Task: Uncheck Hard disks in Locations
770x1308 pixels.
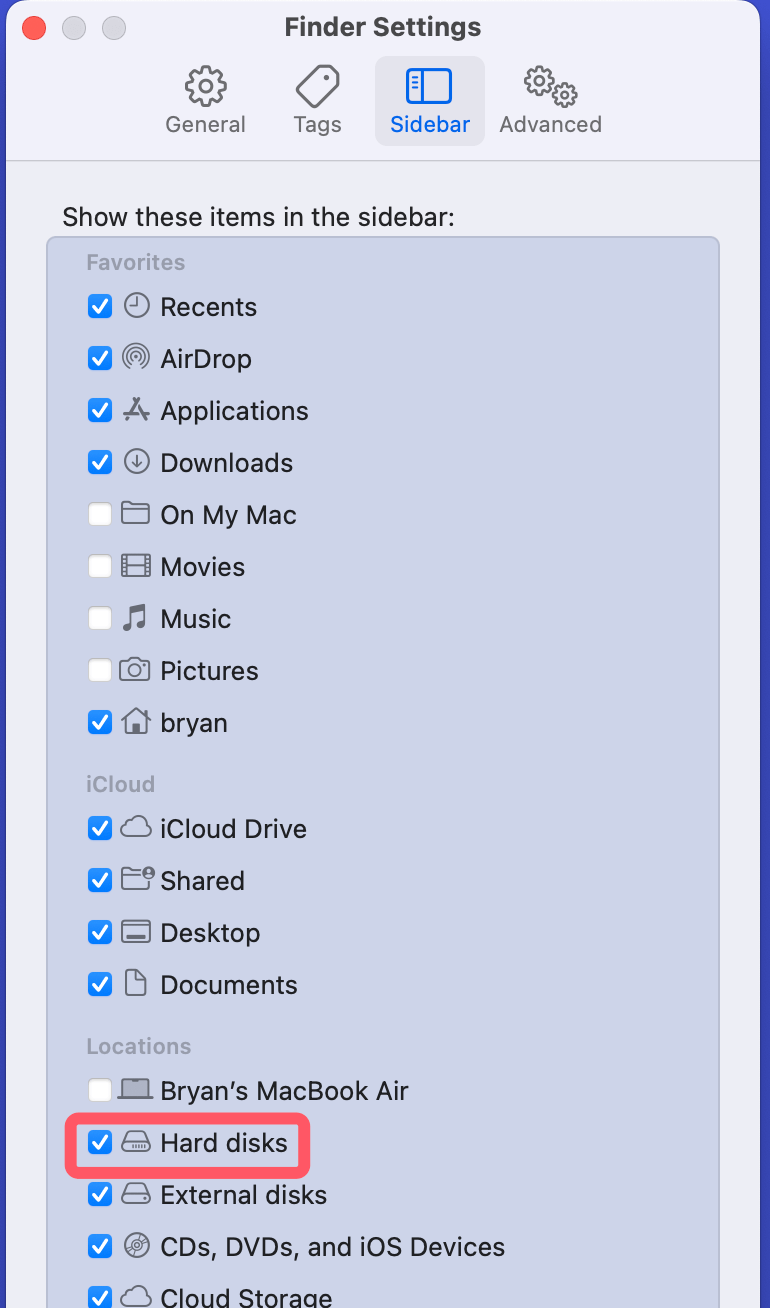Action: point(100,1143)
